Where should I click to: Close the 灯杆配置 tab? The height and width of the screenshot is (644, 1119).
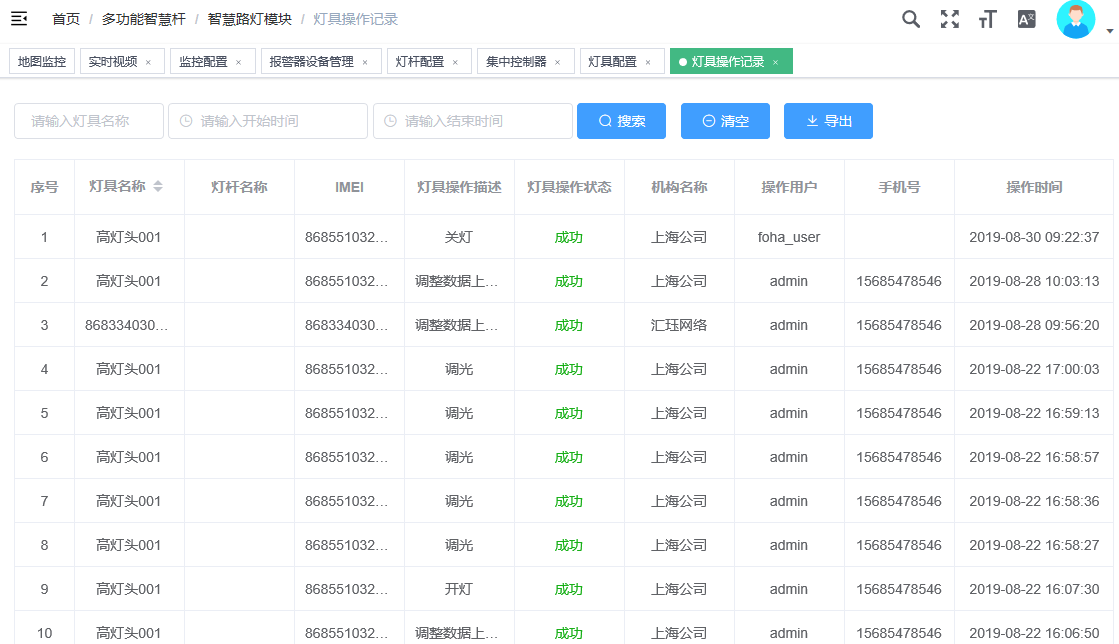coord(455,62)
